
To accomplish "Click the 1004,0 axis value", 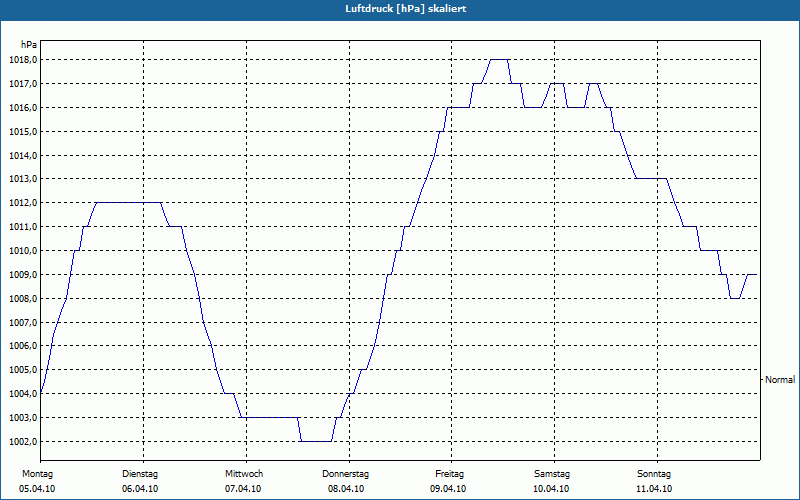I will 22,394.
